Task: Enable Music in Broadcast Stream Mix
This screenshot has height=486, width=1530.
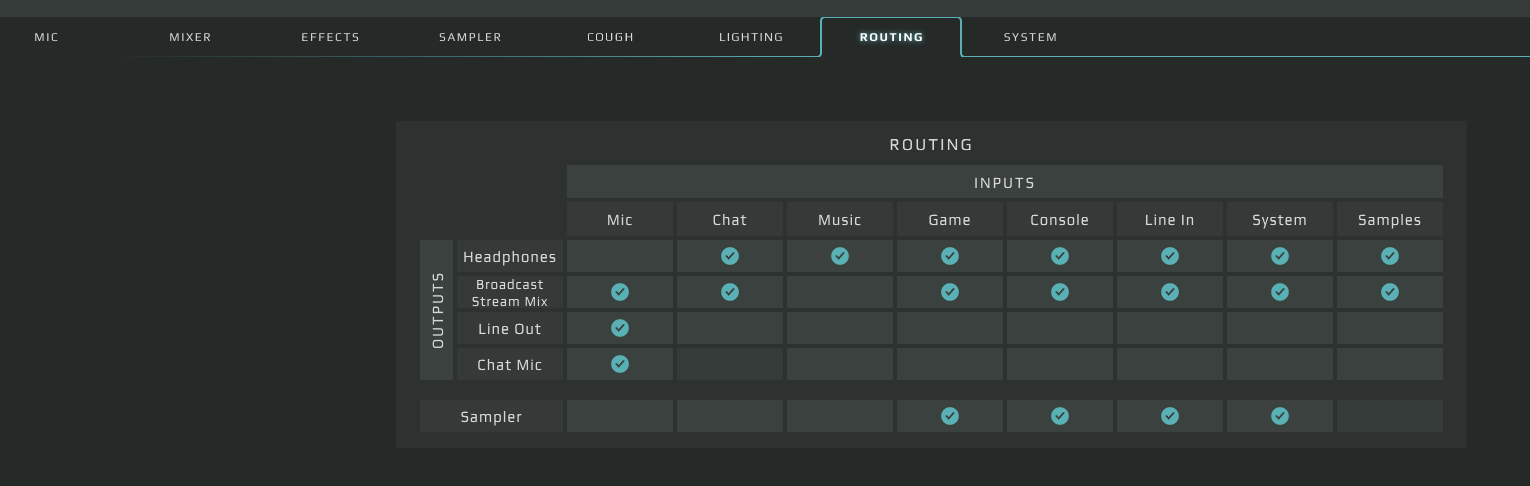Action: click(x=840, y=292)
